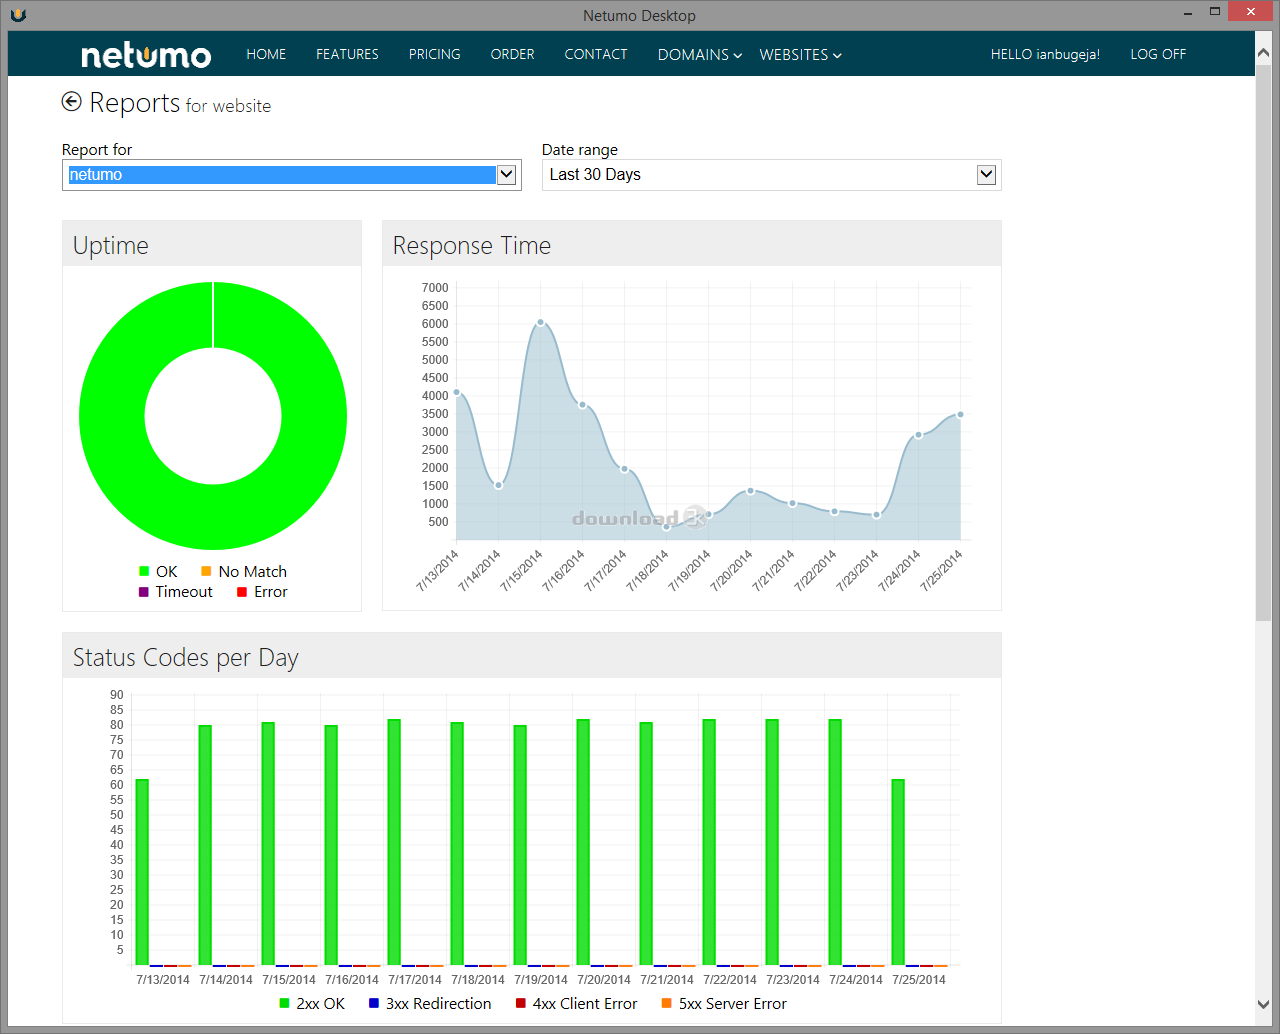The height and width of the screenshot is (1034, 1280).
Task: Click the Date range label
Action: point(580,149)
